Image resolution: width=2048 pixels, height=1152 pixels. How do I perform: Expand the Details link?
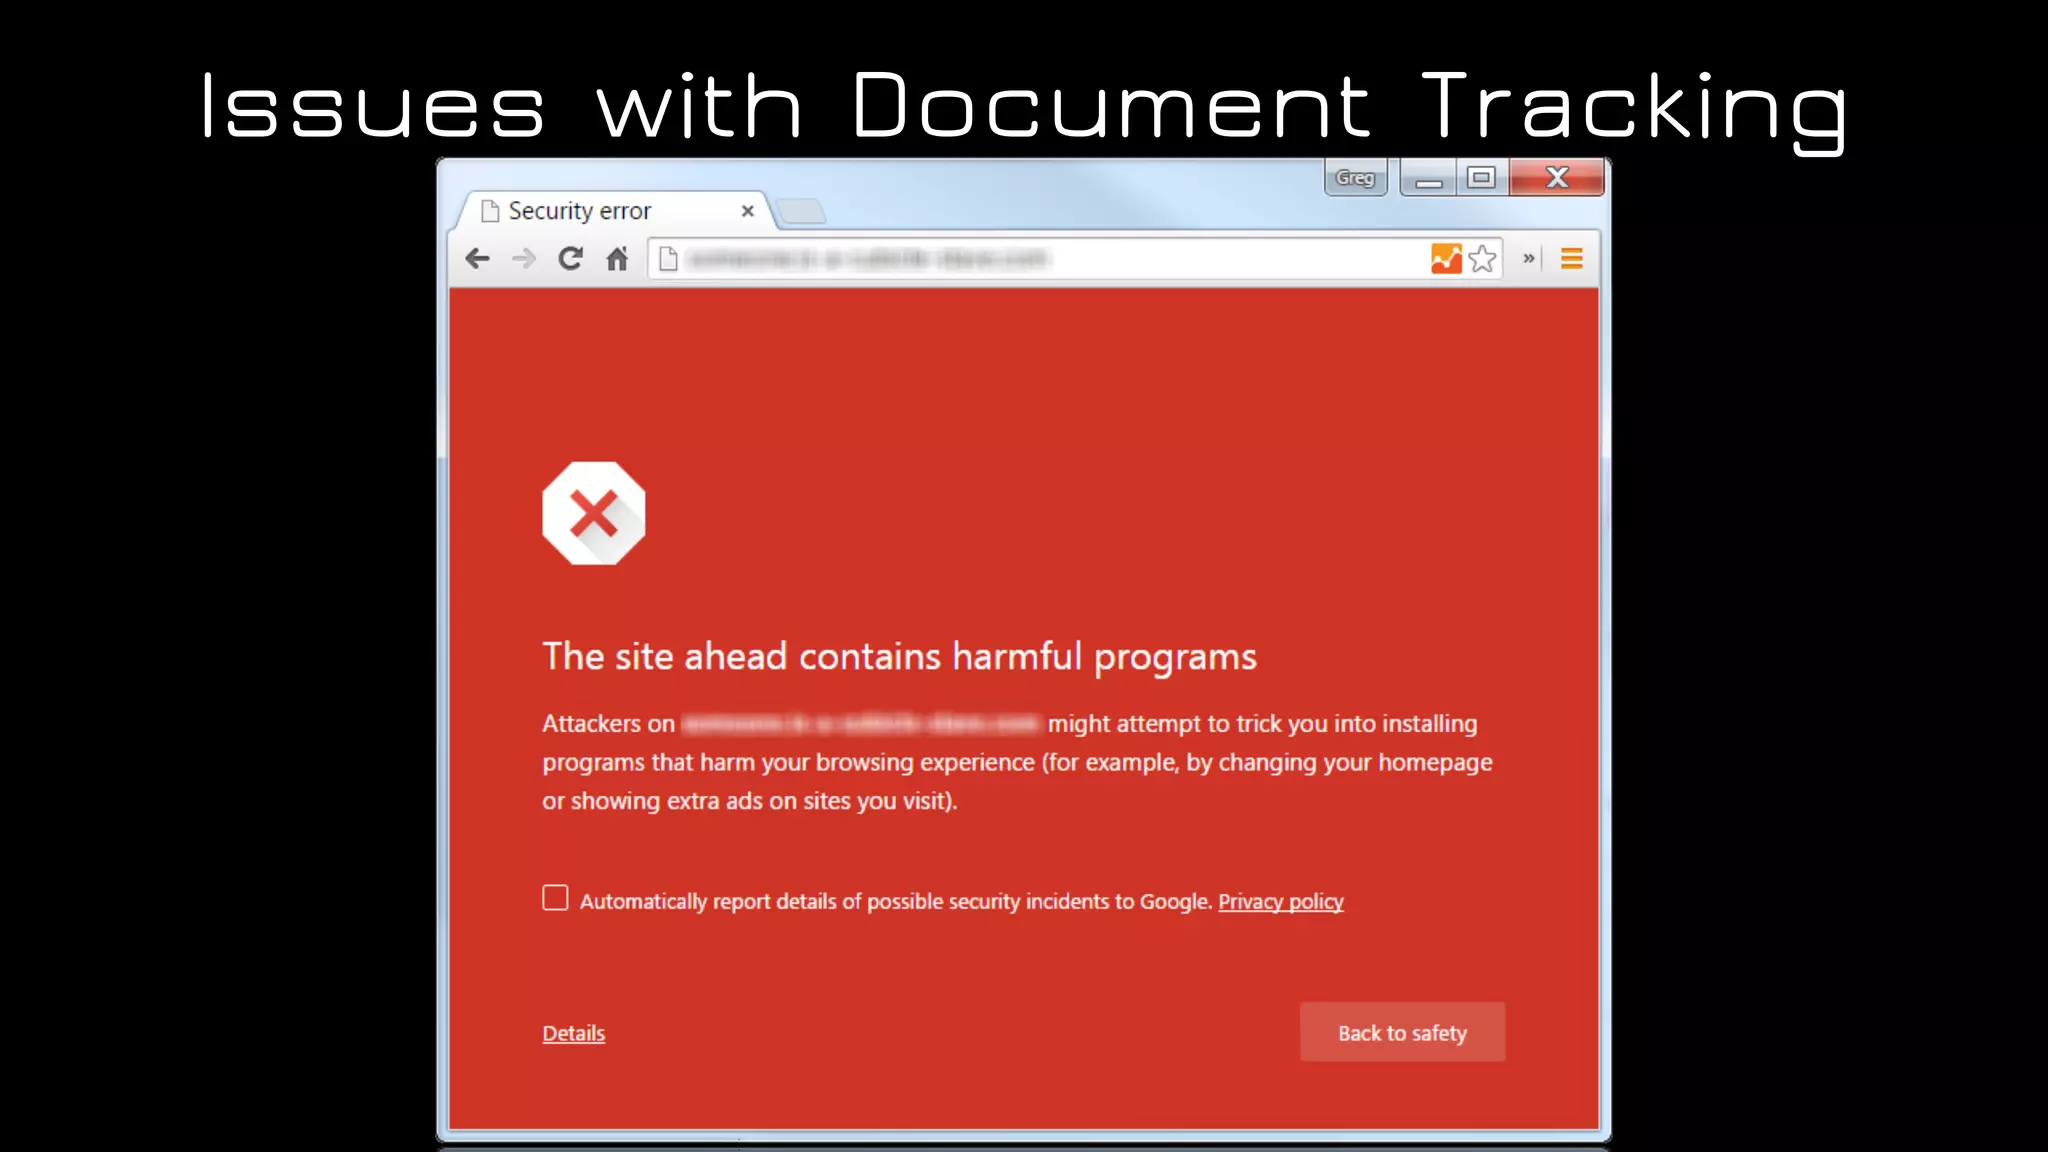point(573,1033)
